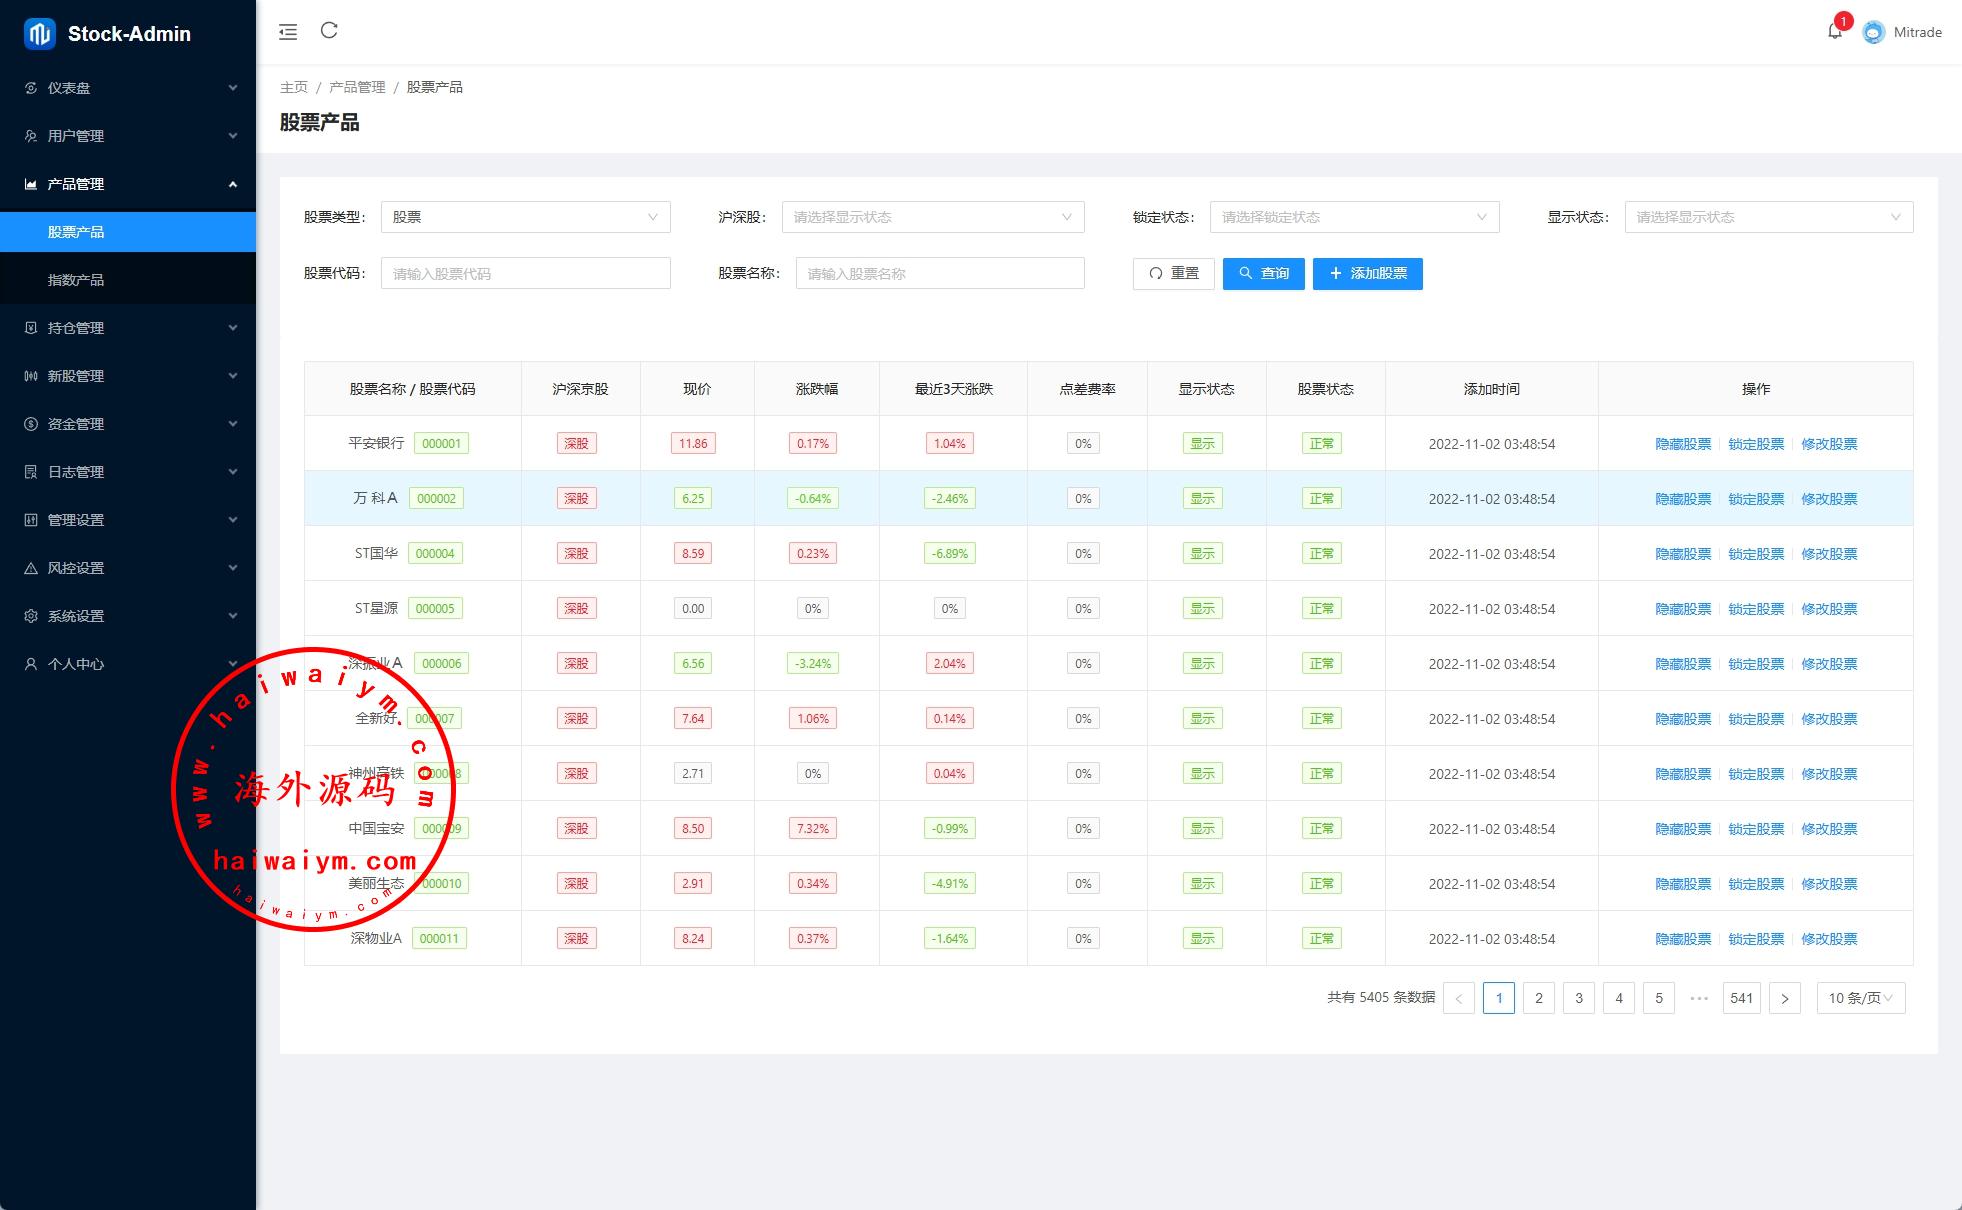The width and height of the screenshot is (1962, 1210).
Task: Click the 系统设置 gear icon
Action: (31, 616)
